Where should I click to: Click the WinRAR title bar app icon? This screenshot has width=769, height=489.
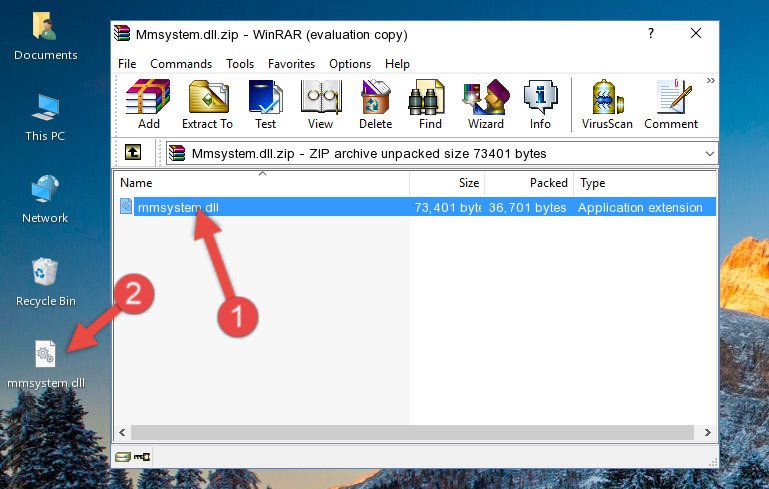click(x=122, y=33)
